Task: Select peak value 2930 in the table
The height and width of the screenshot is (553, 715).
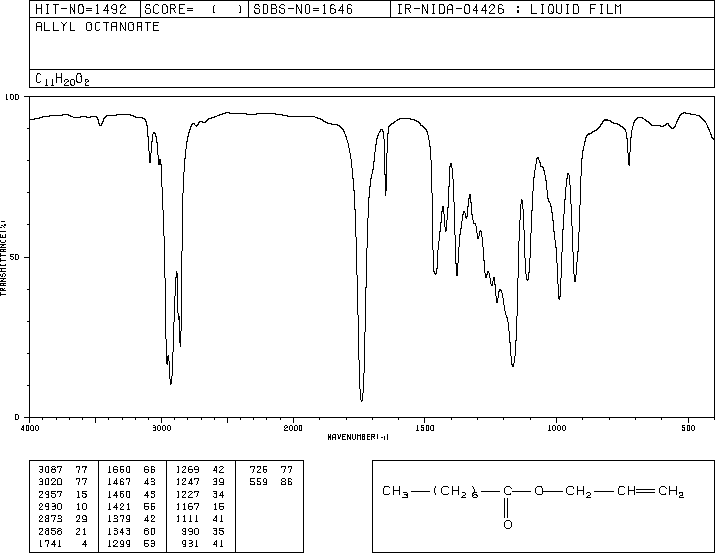Action: click(x=50, y=506)
